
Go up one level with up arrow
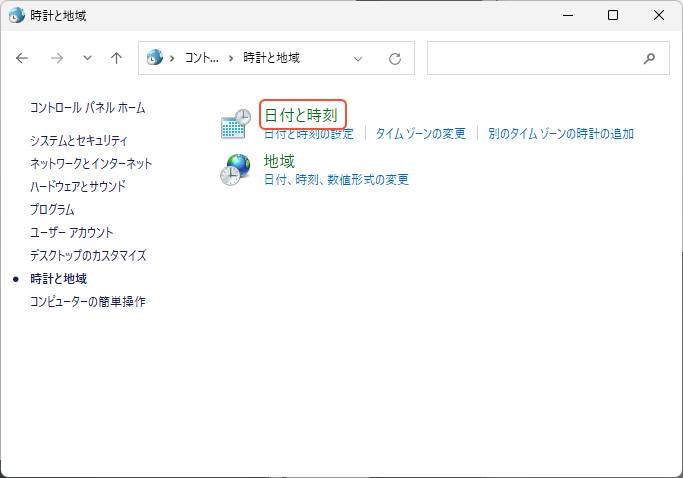pyautogui.click(x=116, y=58)
